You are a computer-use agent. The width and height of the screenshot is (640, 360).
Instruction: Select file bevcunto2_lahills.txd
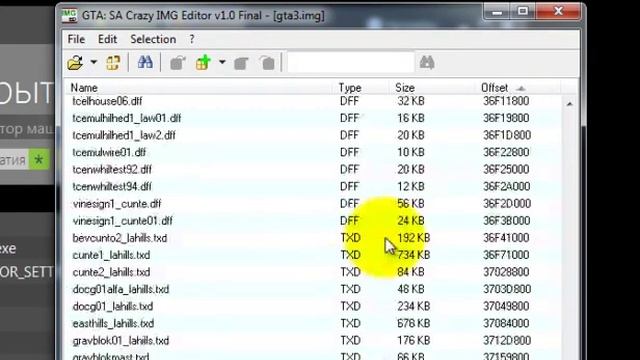pos(120,238)
